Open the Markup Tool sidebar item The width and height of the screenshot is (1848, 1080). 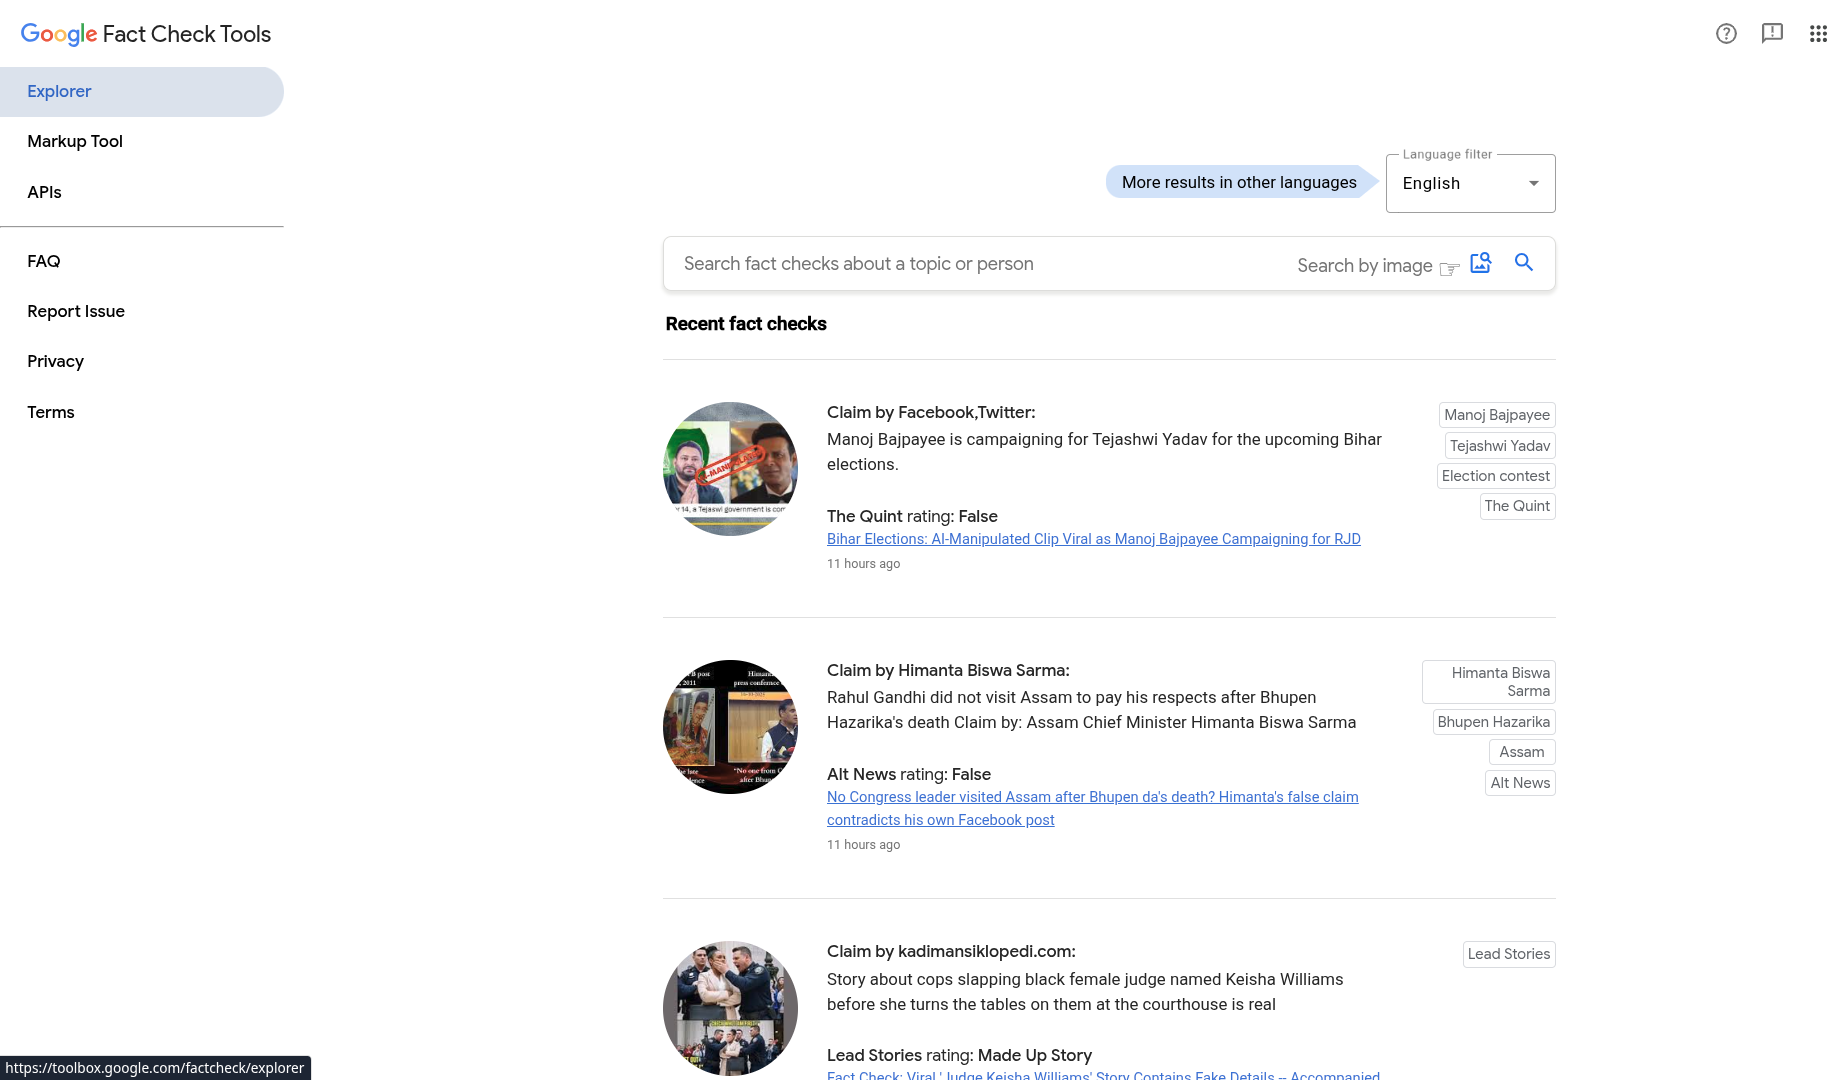click(75, 142)
